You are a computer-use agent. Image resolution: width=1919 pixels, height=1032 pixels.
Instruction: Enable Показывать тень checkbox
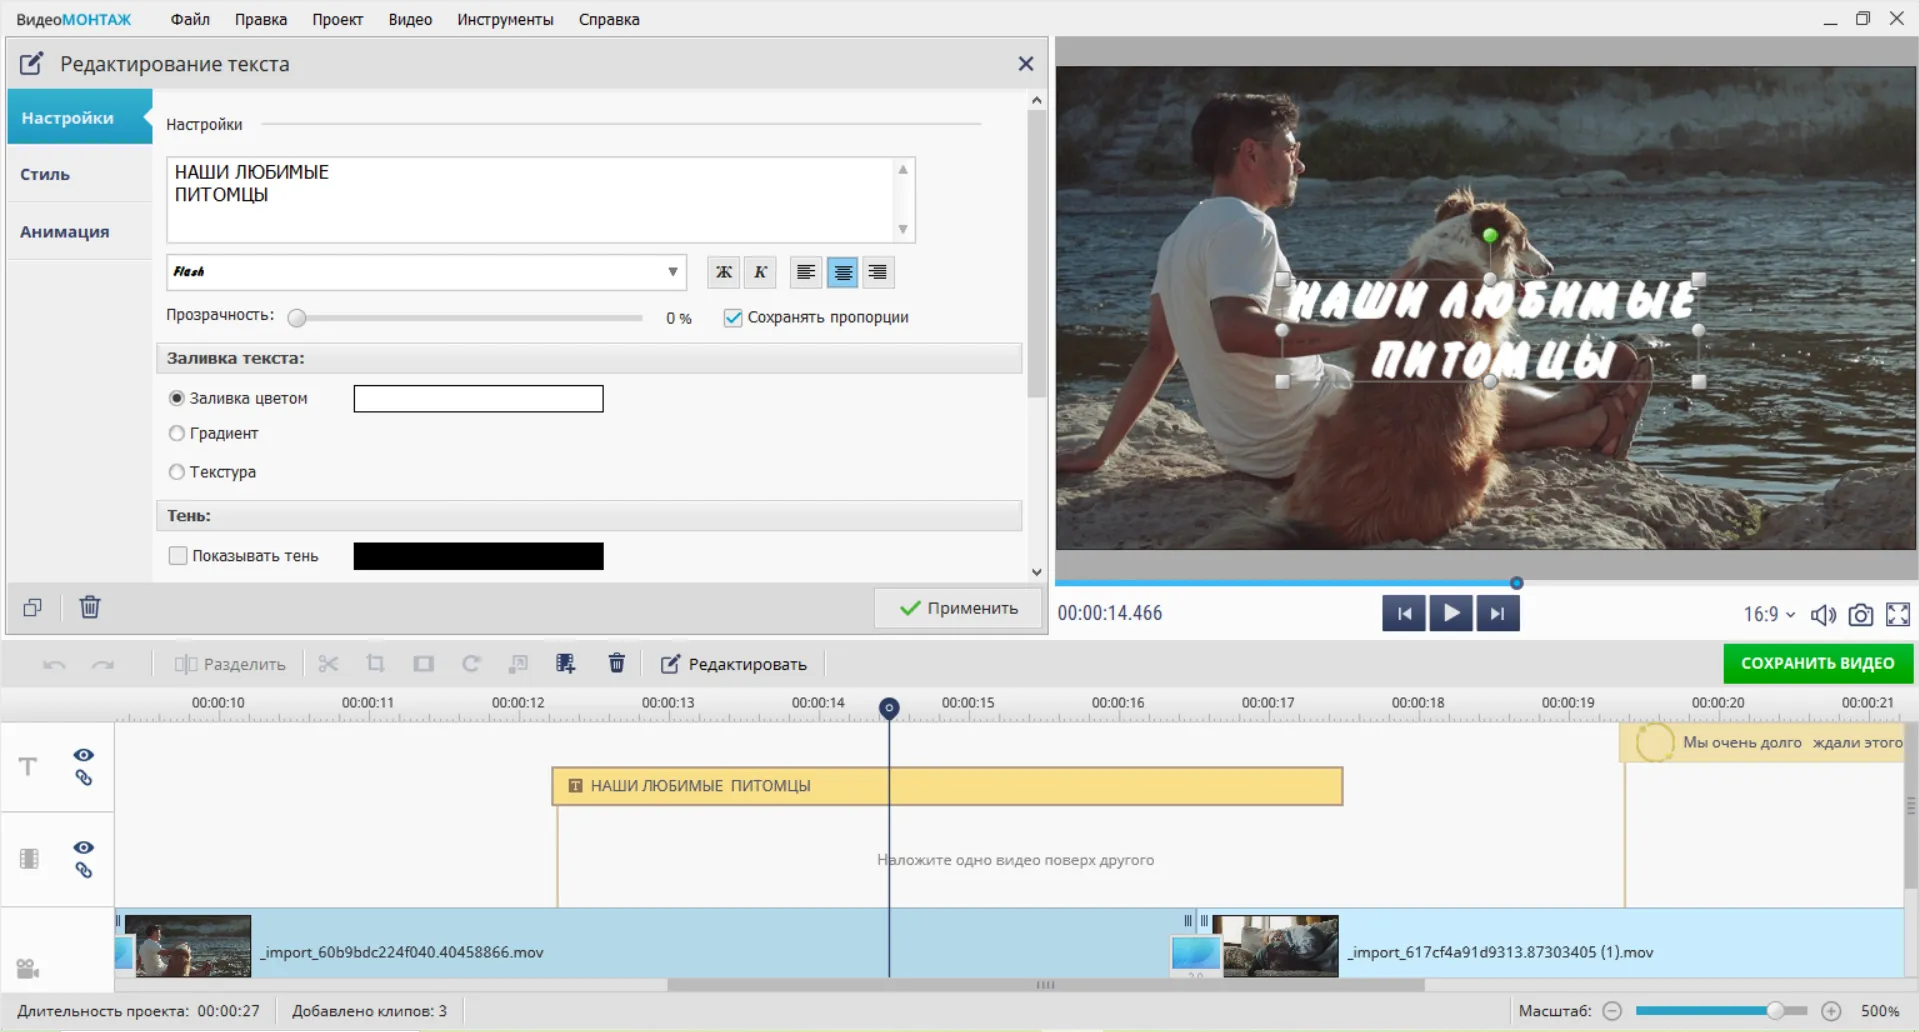click(178, 556)
